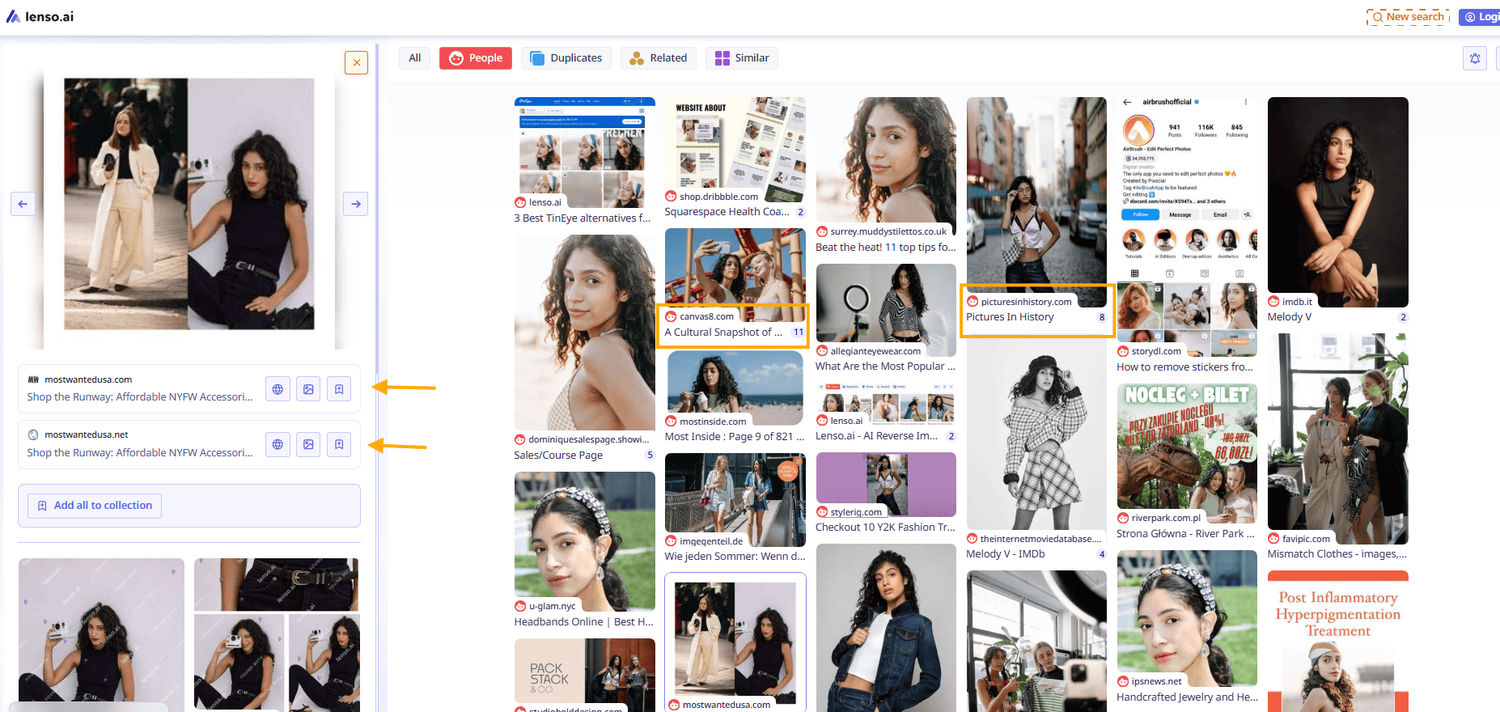Click the image preview icon for mostwantedusa.net
The image size is (1500, 712).
pos(308,444)
